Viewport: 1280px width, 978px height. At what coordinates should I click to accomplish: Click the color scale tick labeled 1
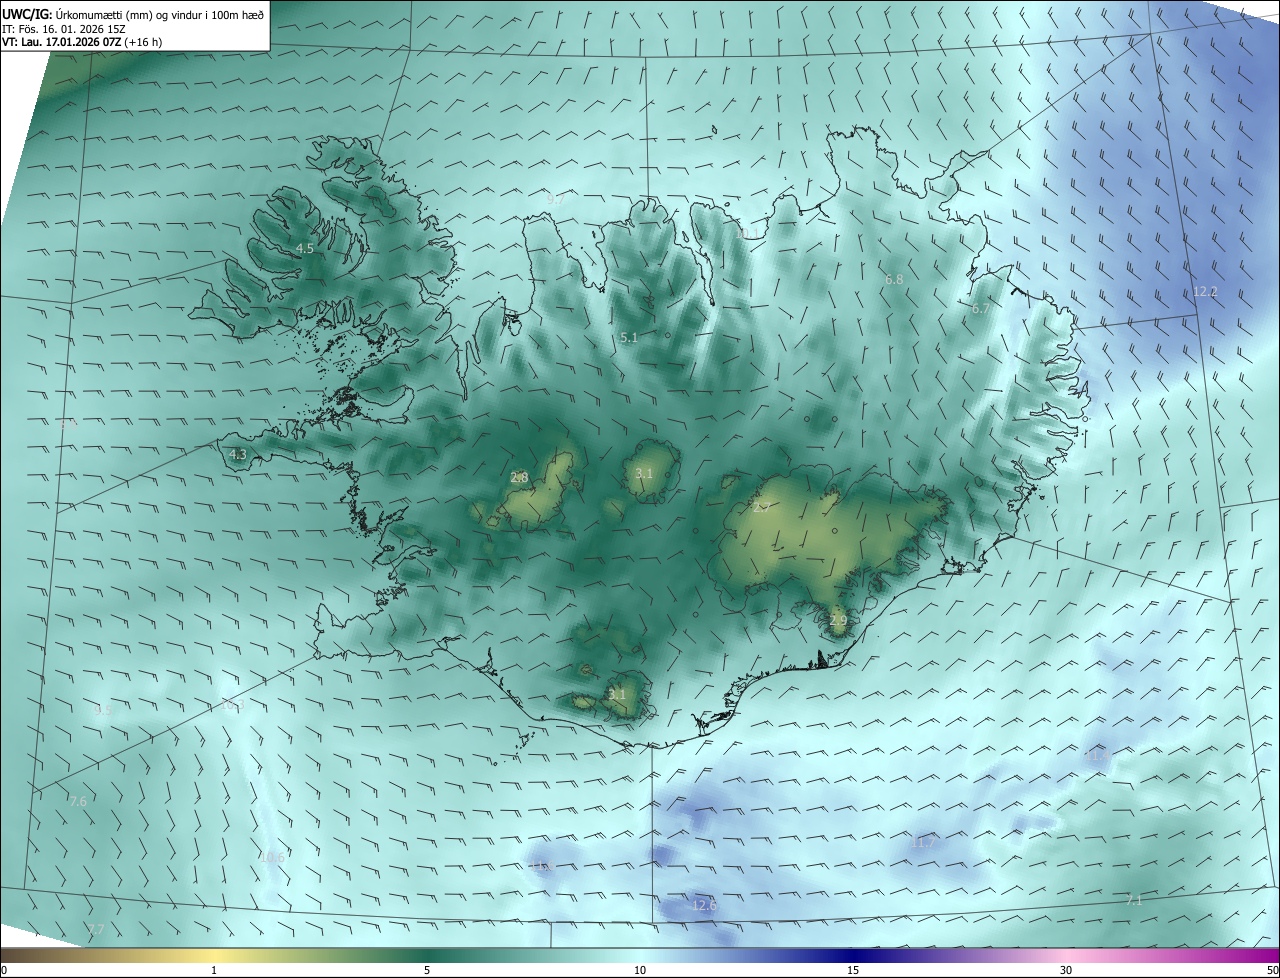click(x=214, y=970)
